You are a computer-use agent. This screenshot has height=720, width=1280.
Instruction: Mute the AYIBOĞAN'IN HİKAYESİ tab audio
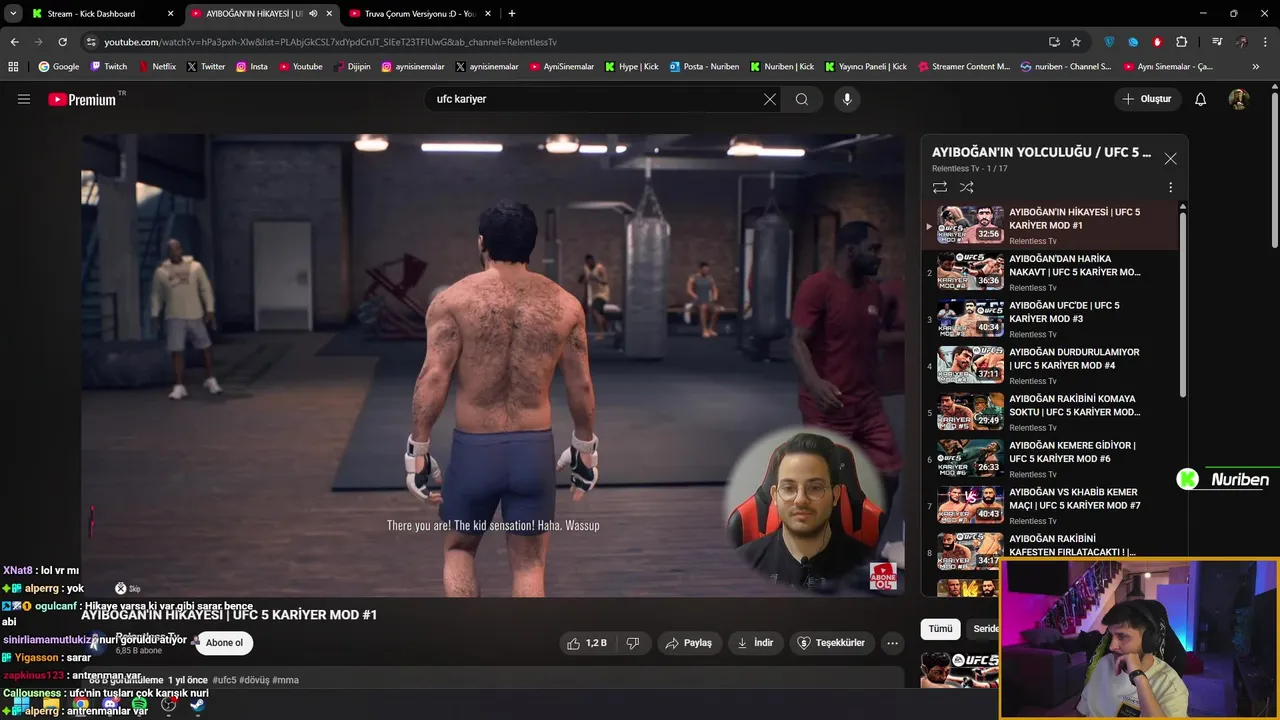pyautogui.click(x=313, y=14)
